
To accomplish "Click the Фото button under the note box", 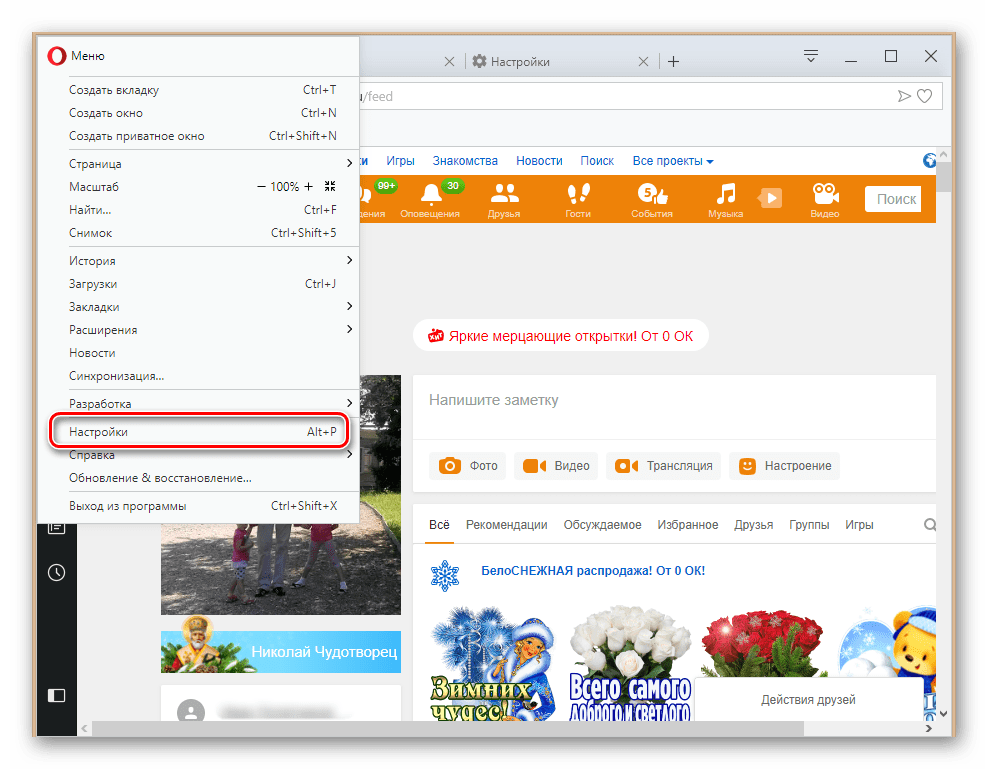I will pos(468,466).
